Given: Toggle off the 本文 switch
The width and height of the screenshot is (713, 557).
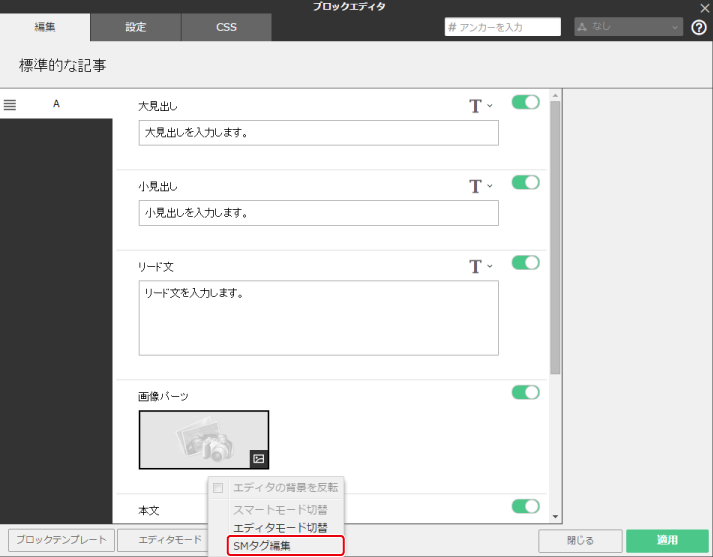Looking at the screenshot, I should (x=526, y=506).
